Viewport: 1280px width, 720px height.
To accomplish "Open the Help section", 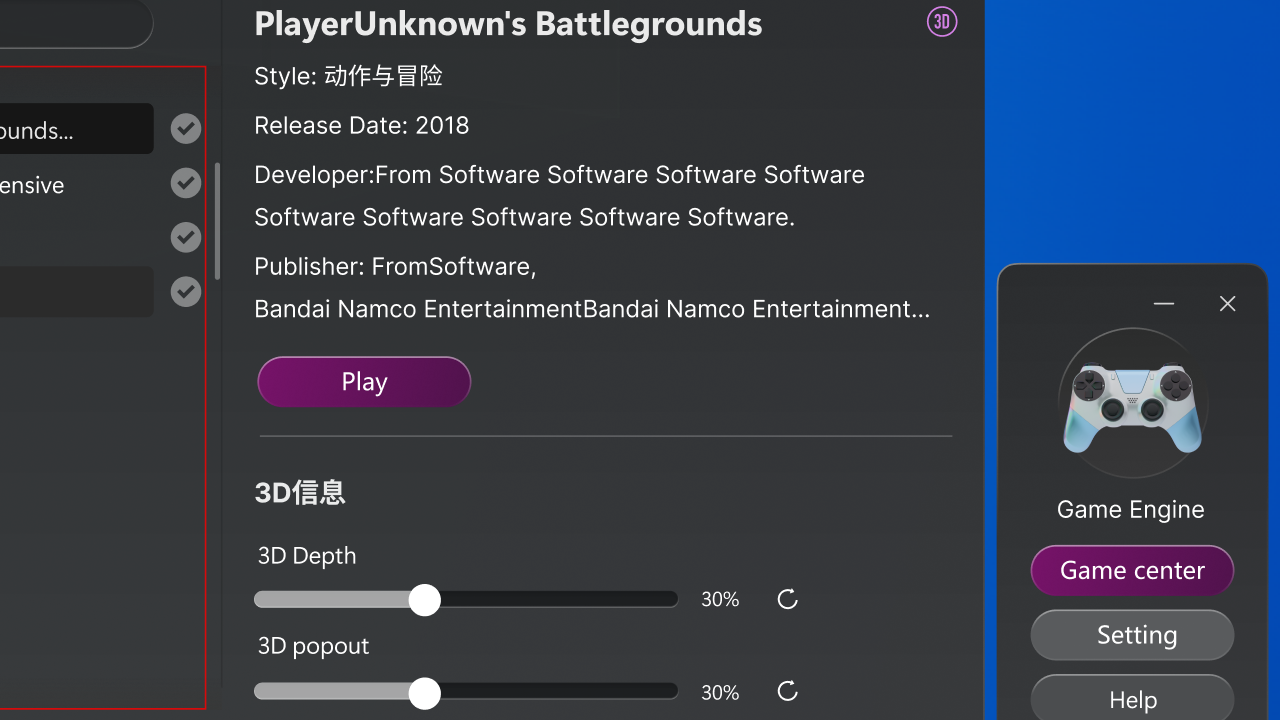I will point(1132,699).
